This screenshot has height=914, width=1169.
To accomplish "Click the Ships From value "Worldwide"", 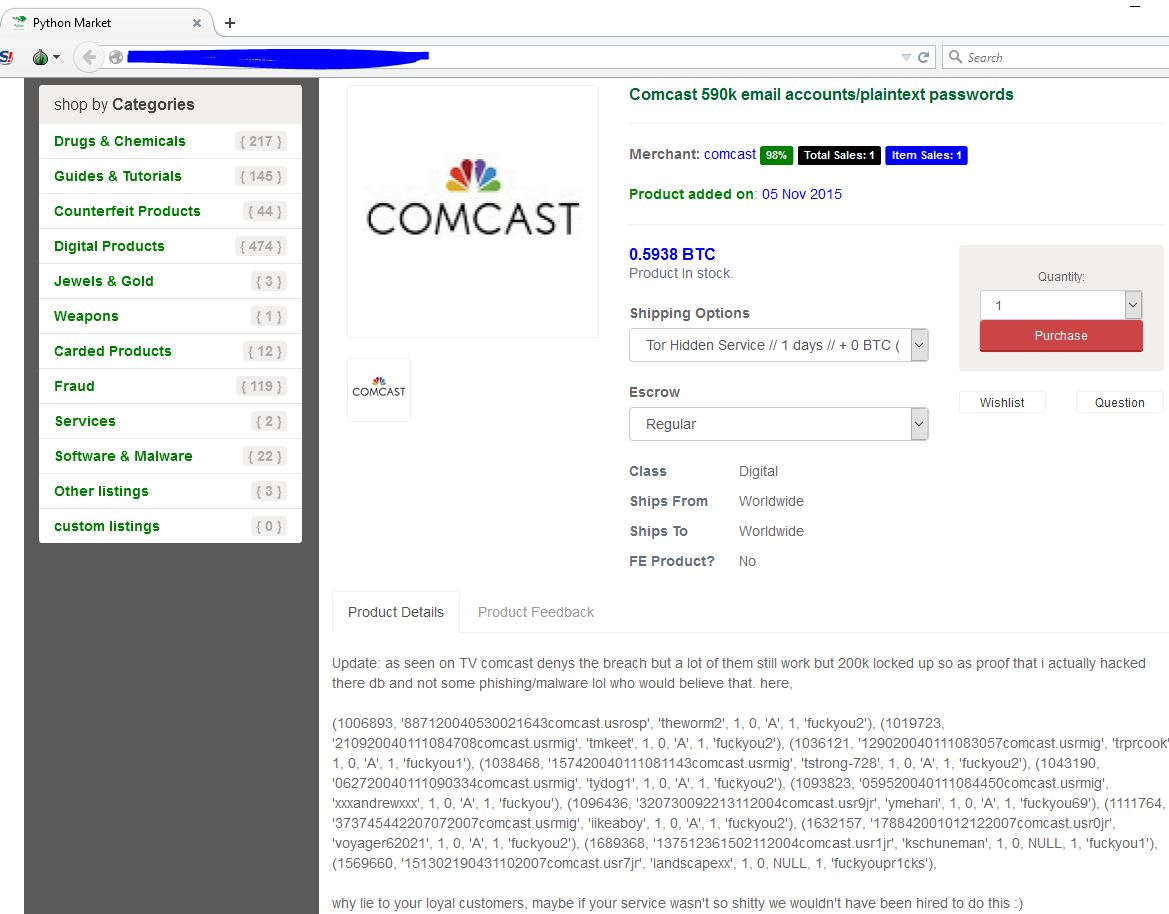I will (771, 501).
